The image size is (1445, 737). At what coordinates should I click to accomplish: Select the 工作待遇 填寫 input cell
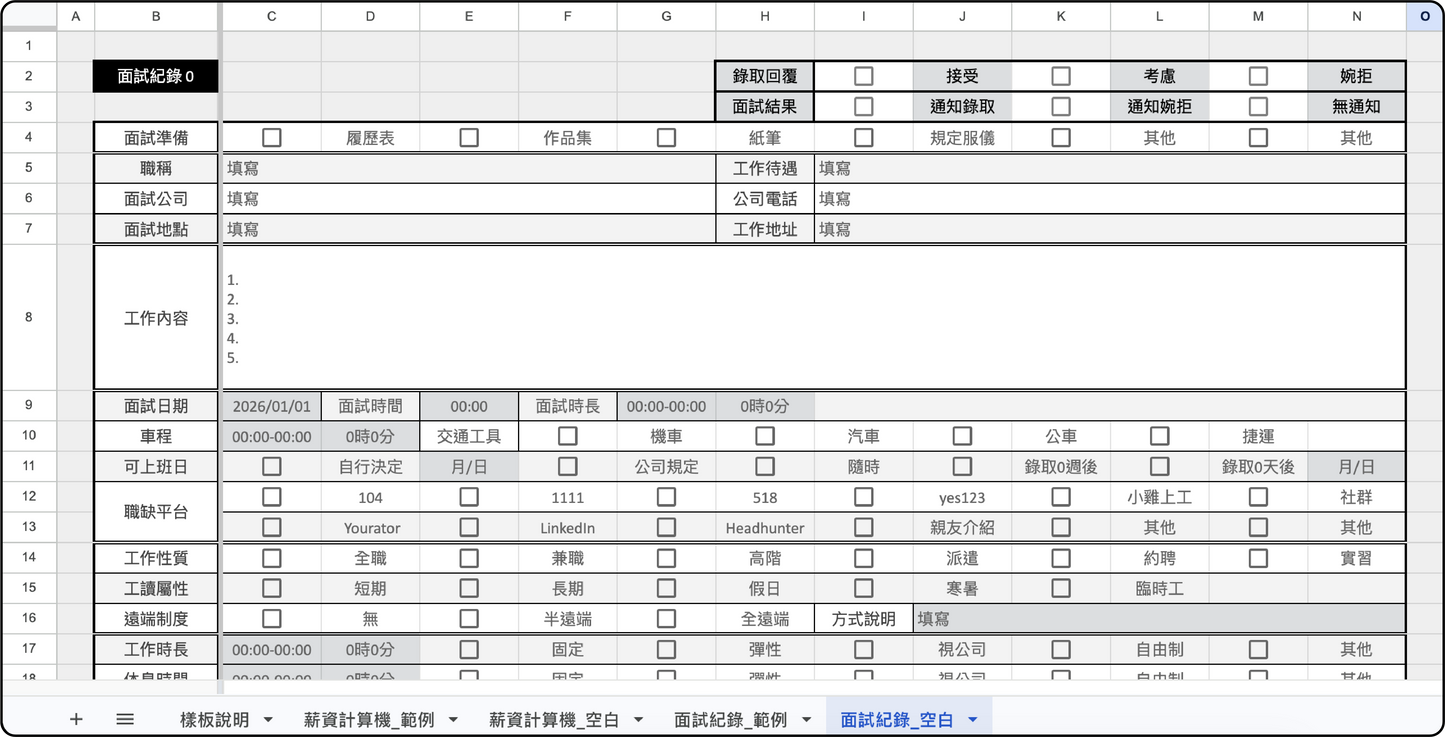click(x=1110, y=168)
